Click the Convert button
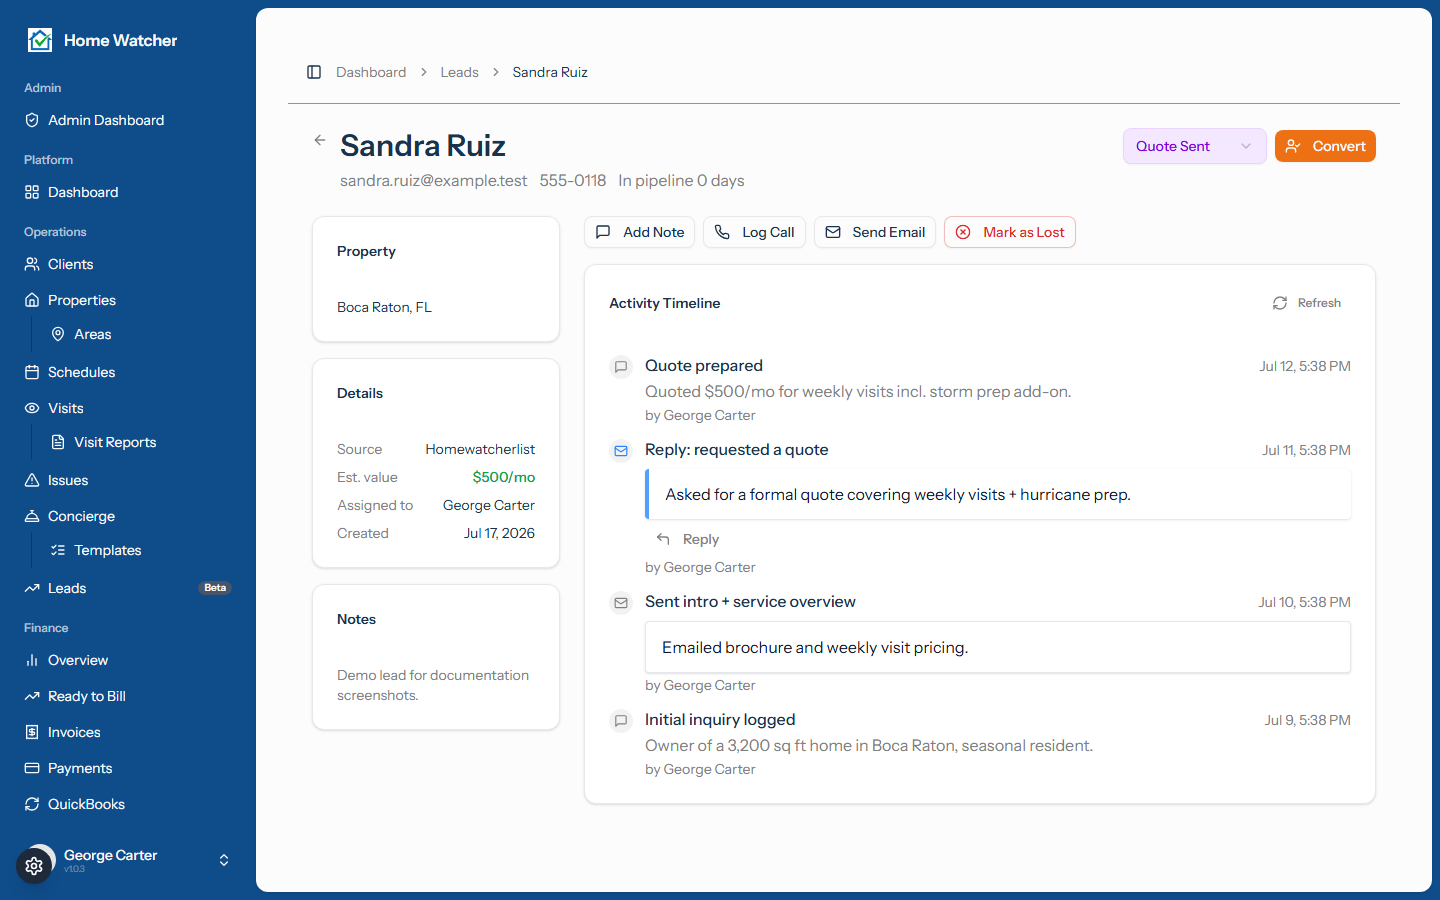This screenshot has height=900, width=1440. pos(1325,146)
